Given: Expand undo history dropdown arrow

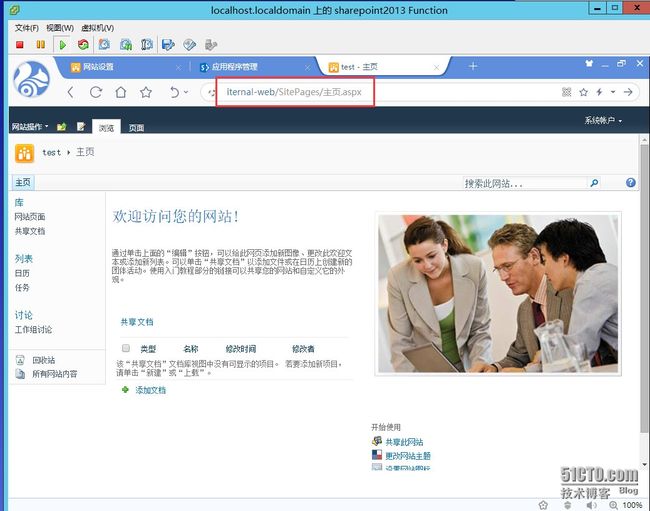Looking at the screenshot, I should point(186,92).
